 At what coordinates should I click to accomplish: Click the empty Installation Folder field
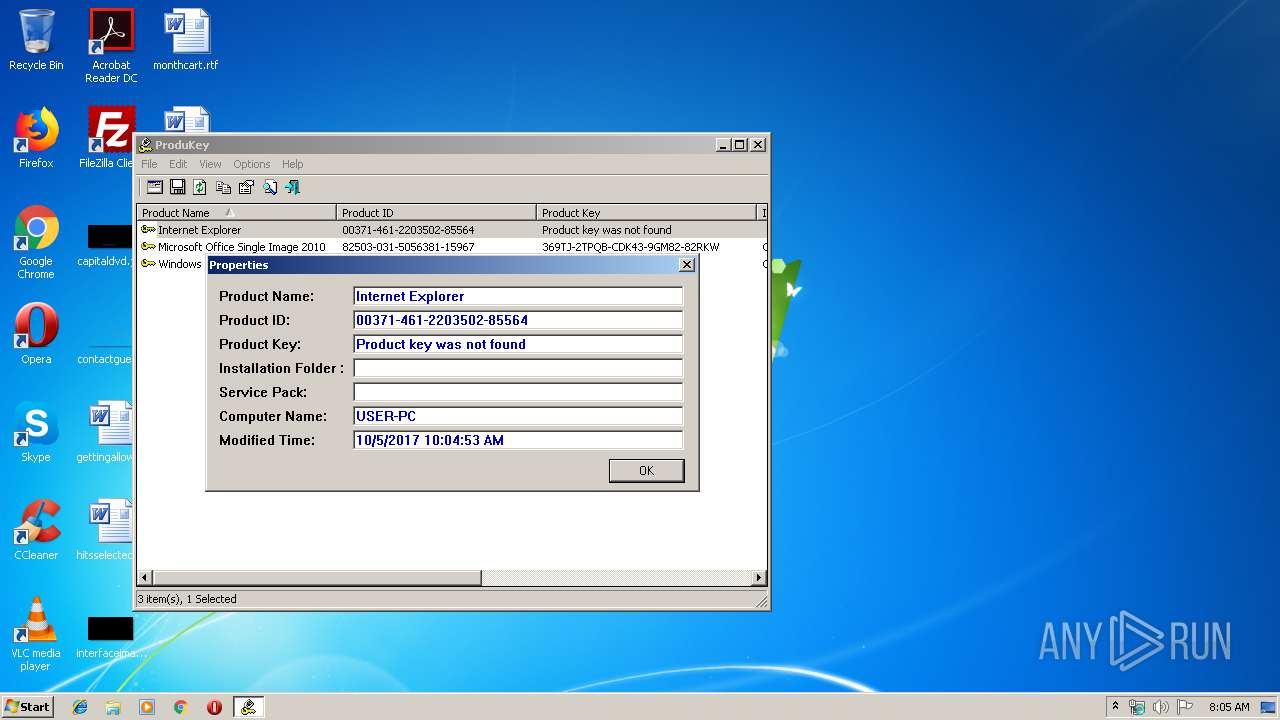tap(518, 368)
